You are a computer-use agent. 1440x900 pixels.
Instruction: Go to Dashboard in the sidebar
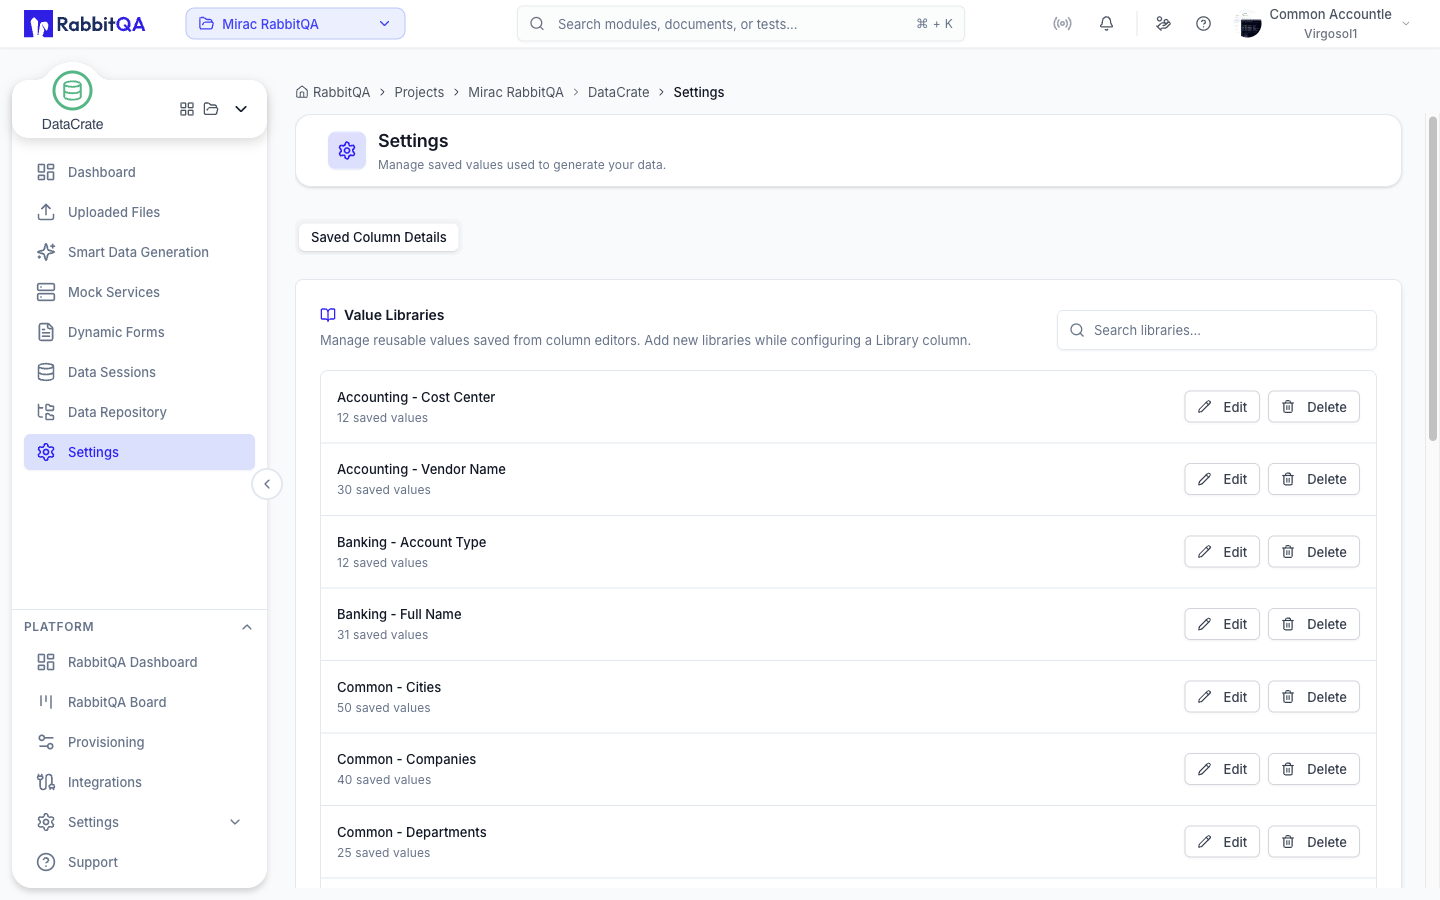click(x=139, y=172)
